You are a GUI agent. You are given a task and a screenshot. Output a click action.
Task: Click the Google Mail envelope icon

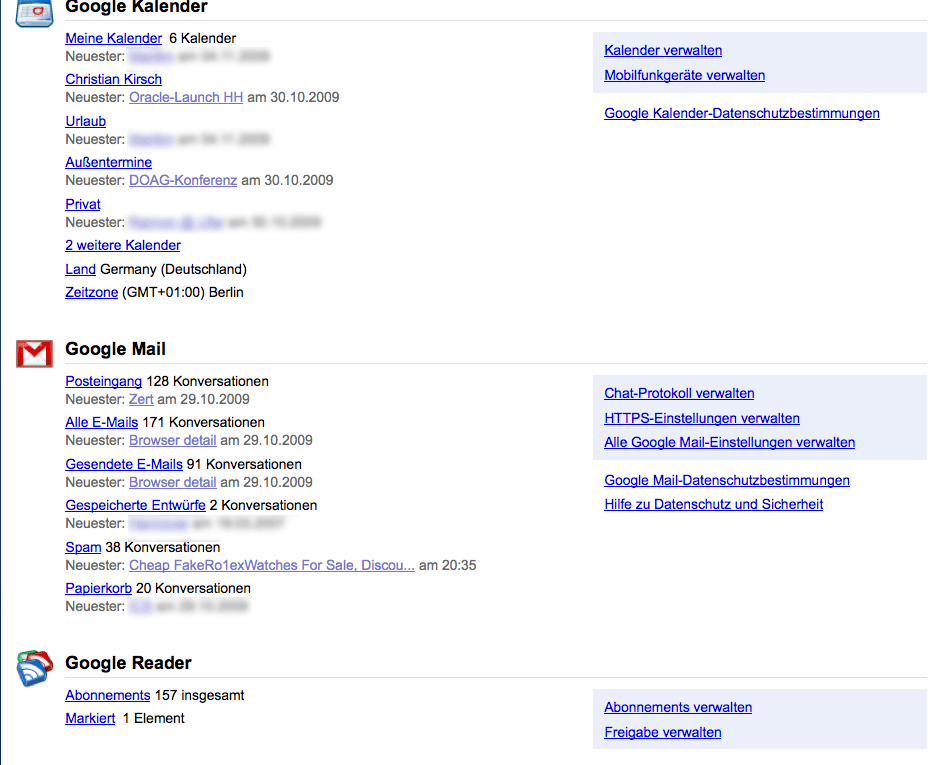click(x=34, y=353)
